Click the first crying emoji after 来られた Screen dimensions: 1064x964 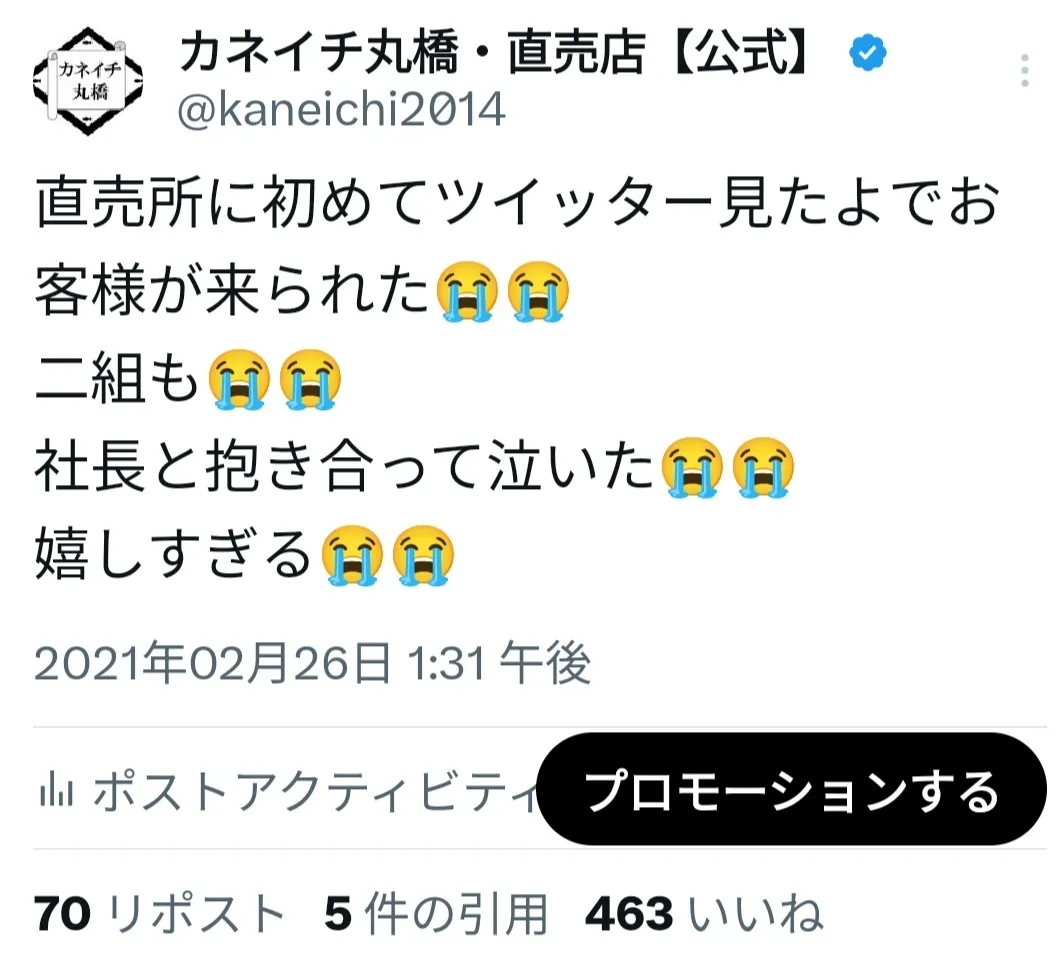pyautogui.click(x=467, y=290)
